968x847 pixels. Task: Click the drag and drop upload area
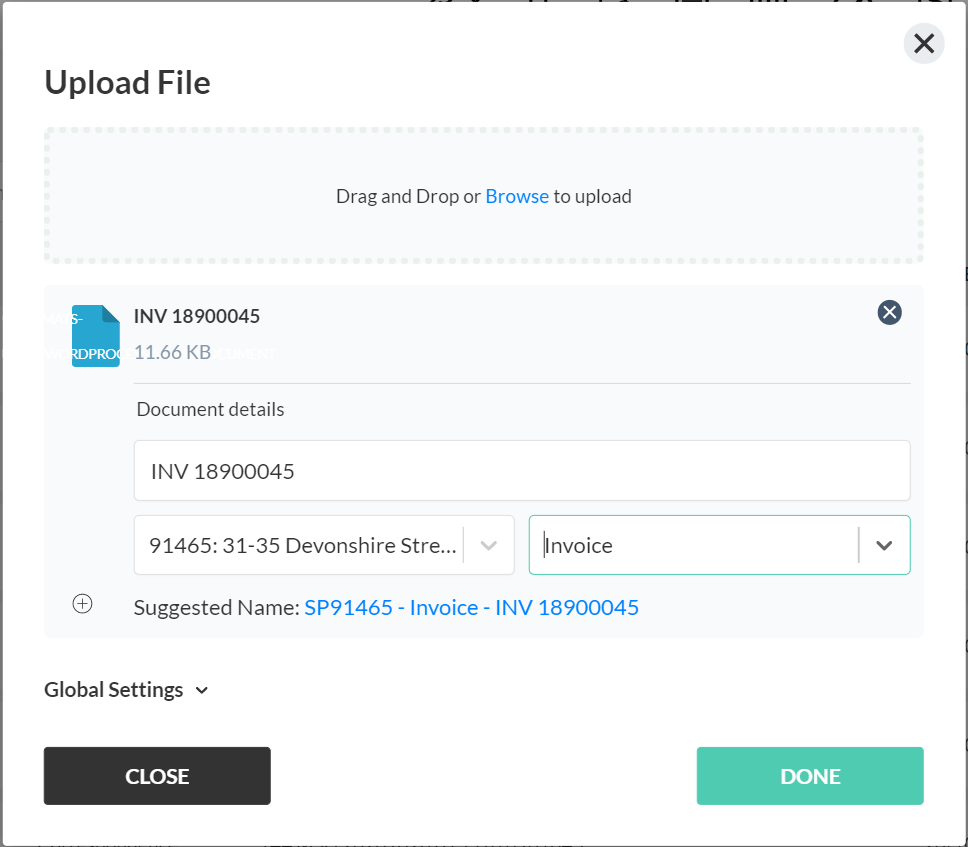[483, 196]
